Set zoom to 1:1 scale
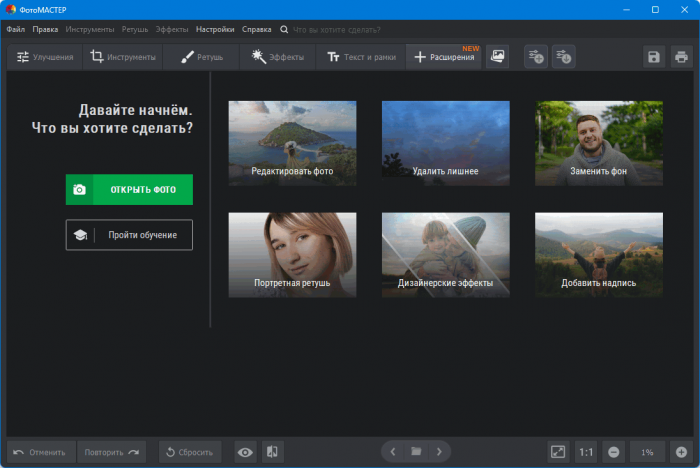 click(x=586, y=452)
